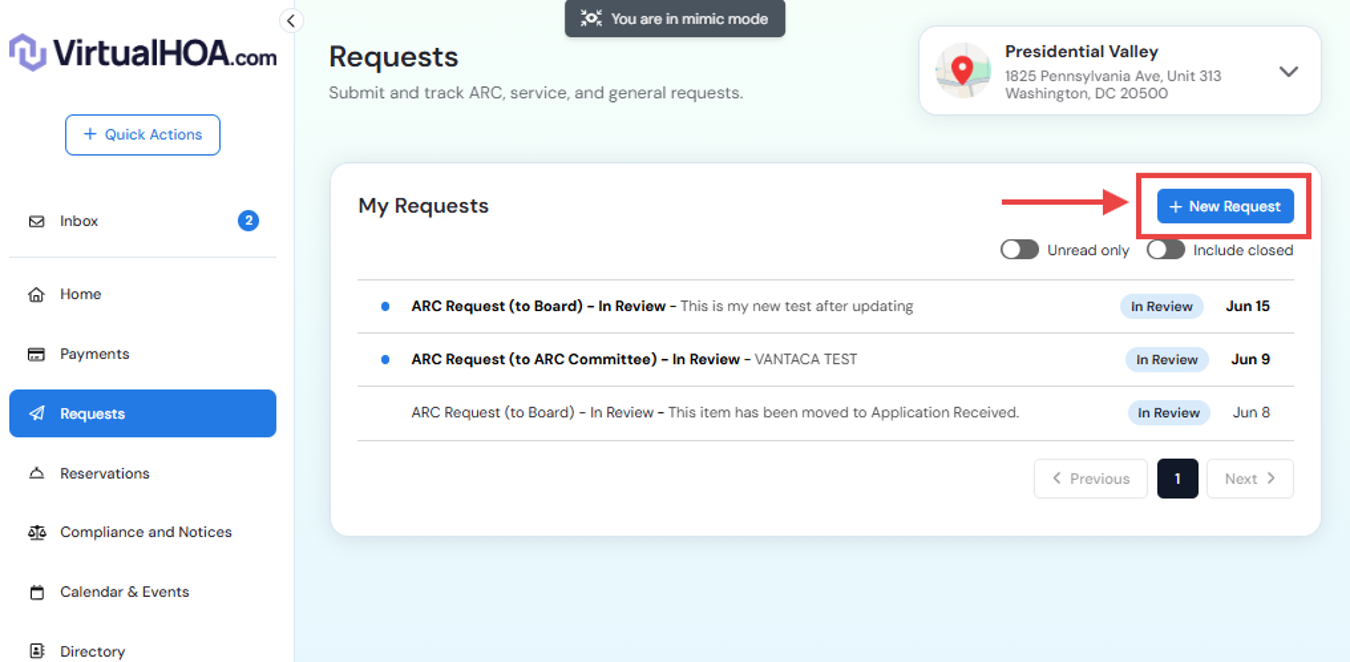Toggle the Unread only switch
This screenshot has height=662, width=1350.
click(1020, 250)
